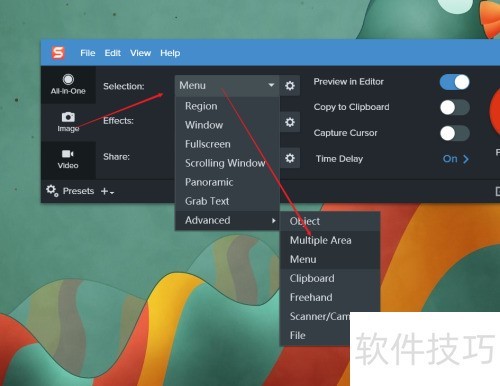Image resolution: width=500 pixels, height=386 pixels.
Task: Click the Preview in Editor label
Action: [349, 82]
